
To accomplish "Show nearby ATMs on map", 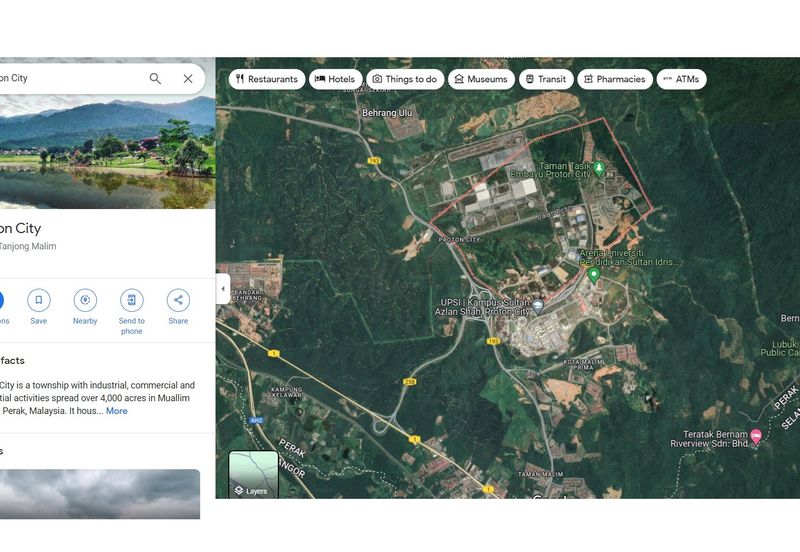I will pyautogui.click(x=680, y=79).
